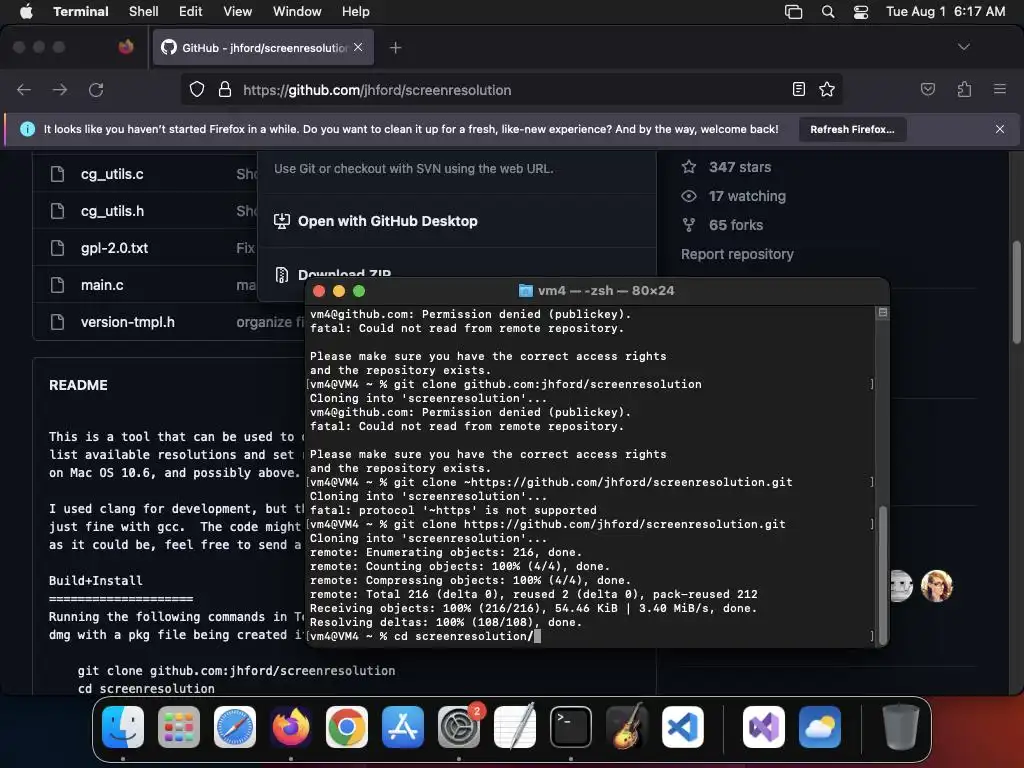Click the 65 forks link

coord(736,225)
